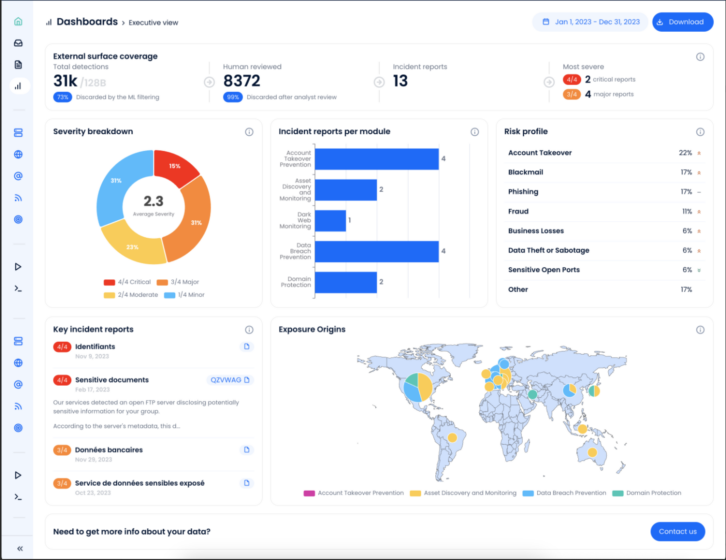Viewport: 726px width, 560px height.
Task: Show info for Severity breakdown card
Action: (249, 132)
